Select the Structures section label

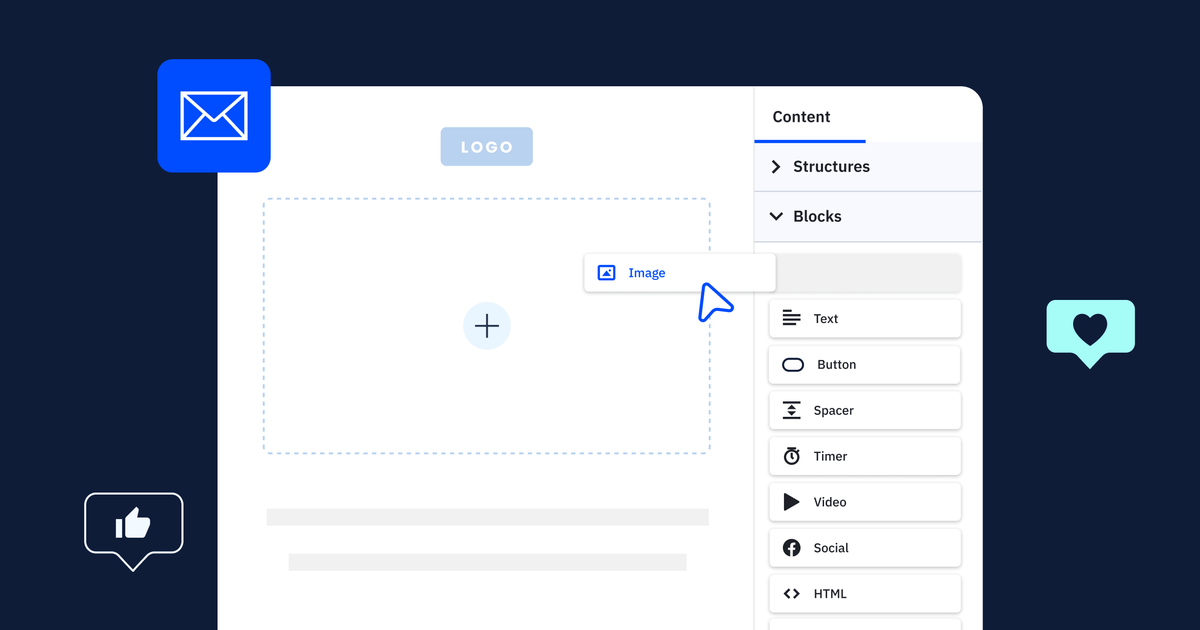pos(831,167)
